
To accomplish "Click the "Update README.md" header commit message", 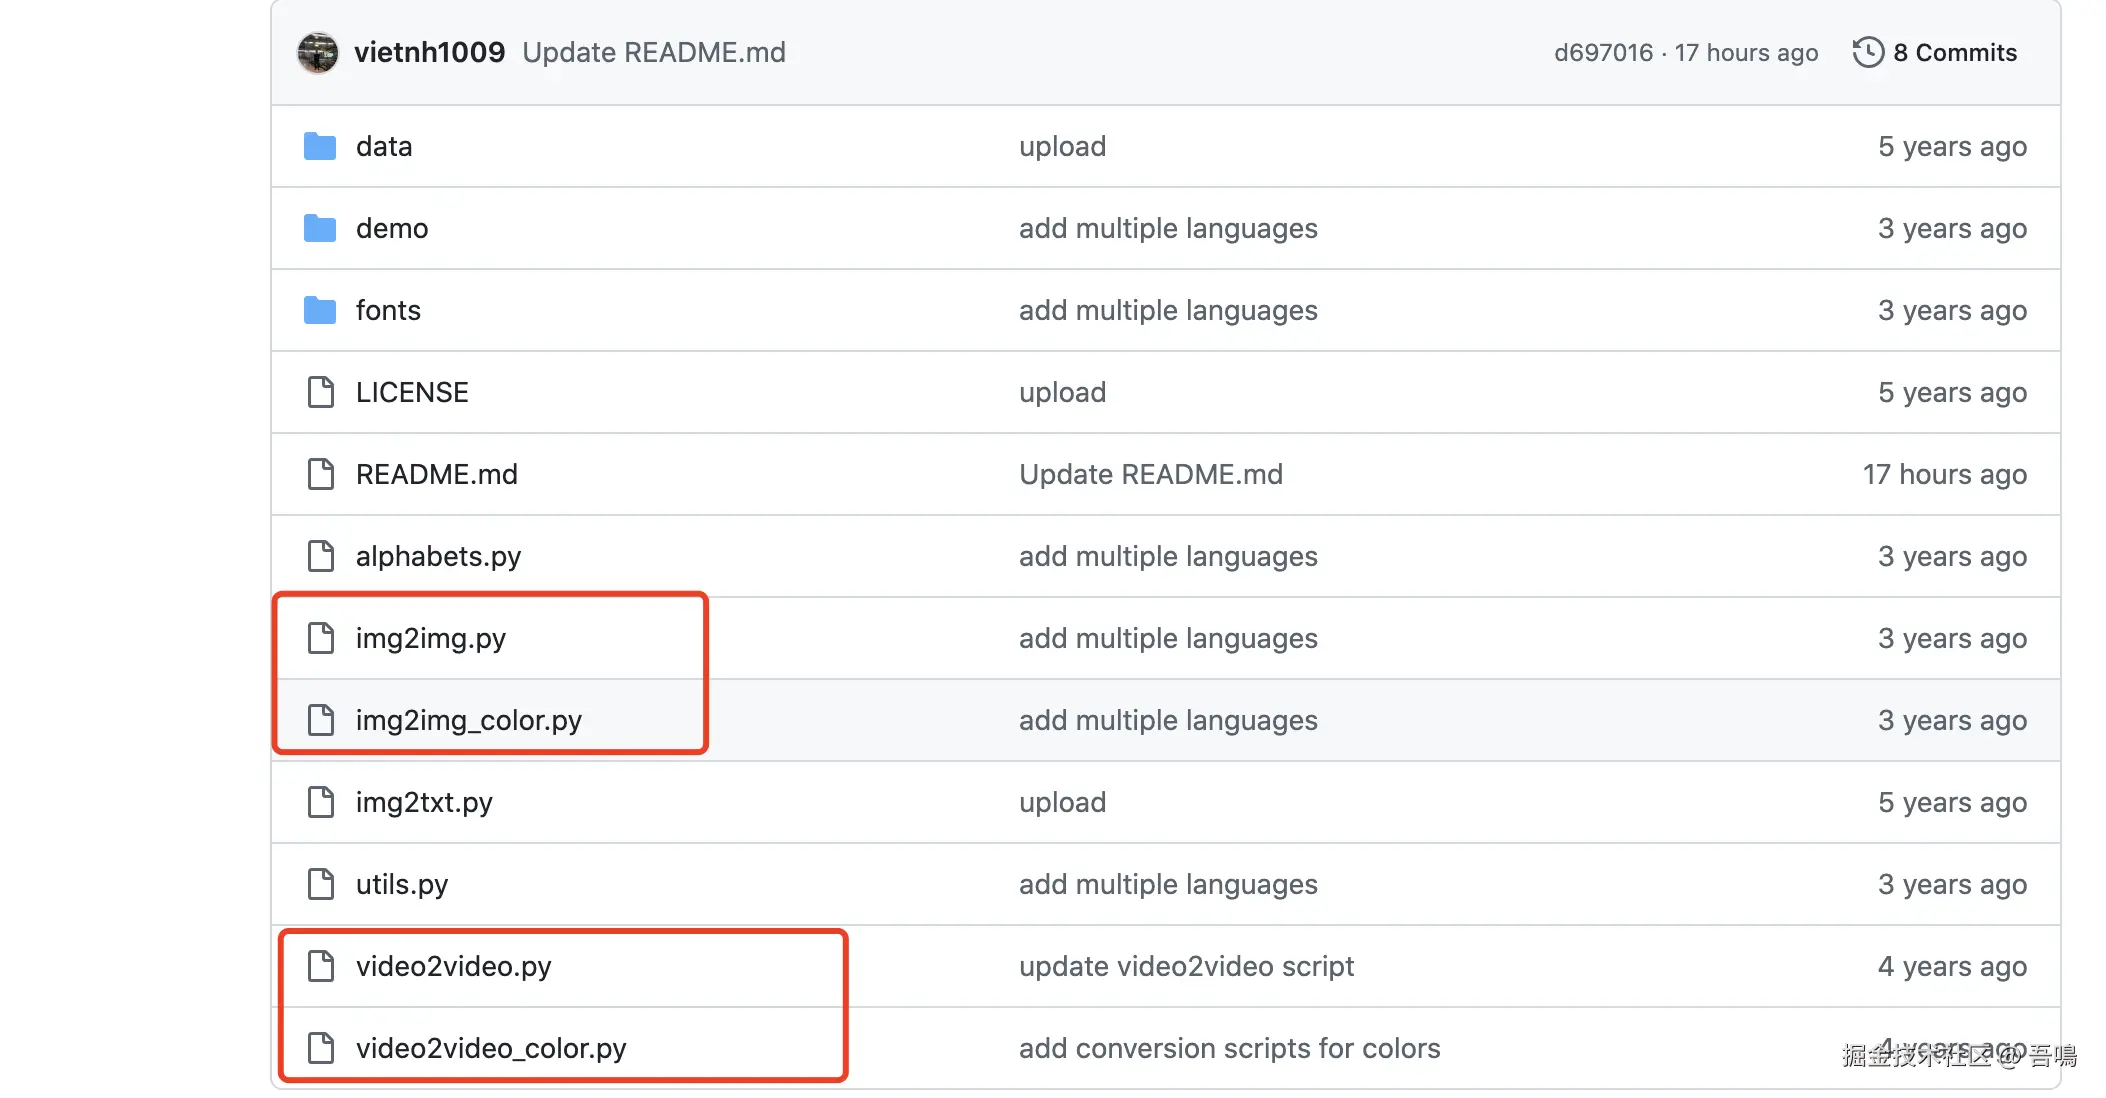I will [x=654, y=52].
